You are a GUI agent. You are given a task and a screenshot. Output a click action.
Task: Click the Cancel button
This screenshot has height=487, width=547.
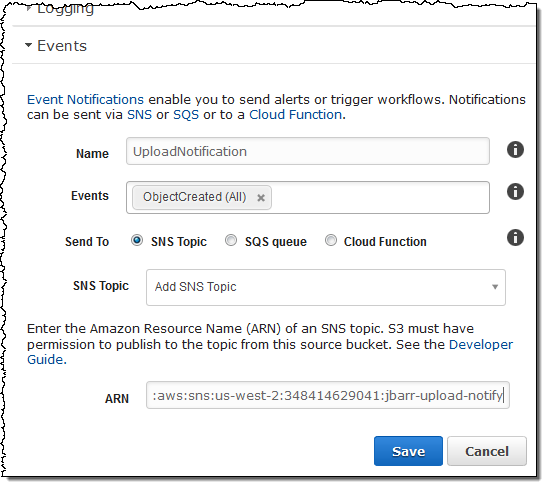(487, 451)
